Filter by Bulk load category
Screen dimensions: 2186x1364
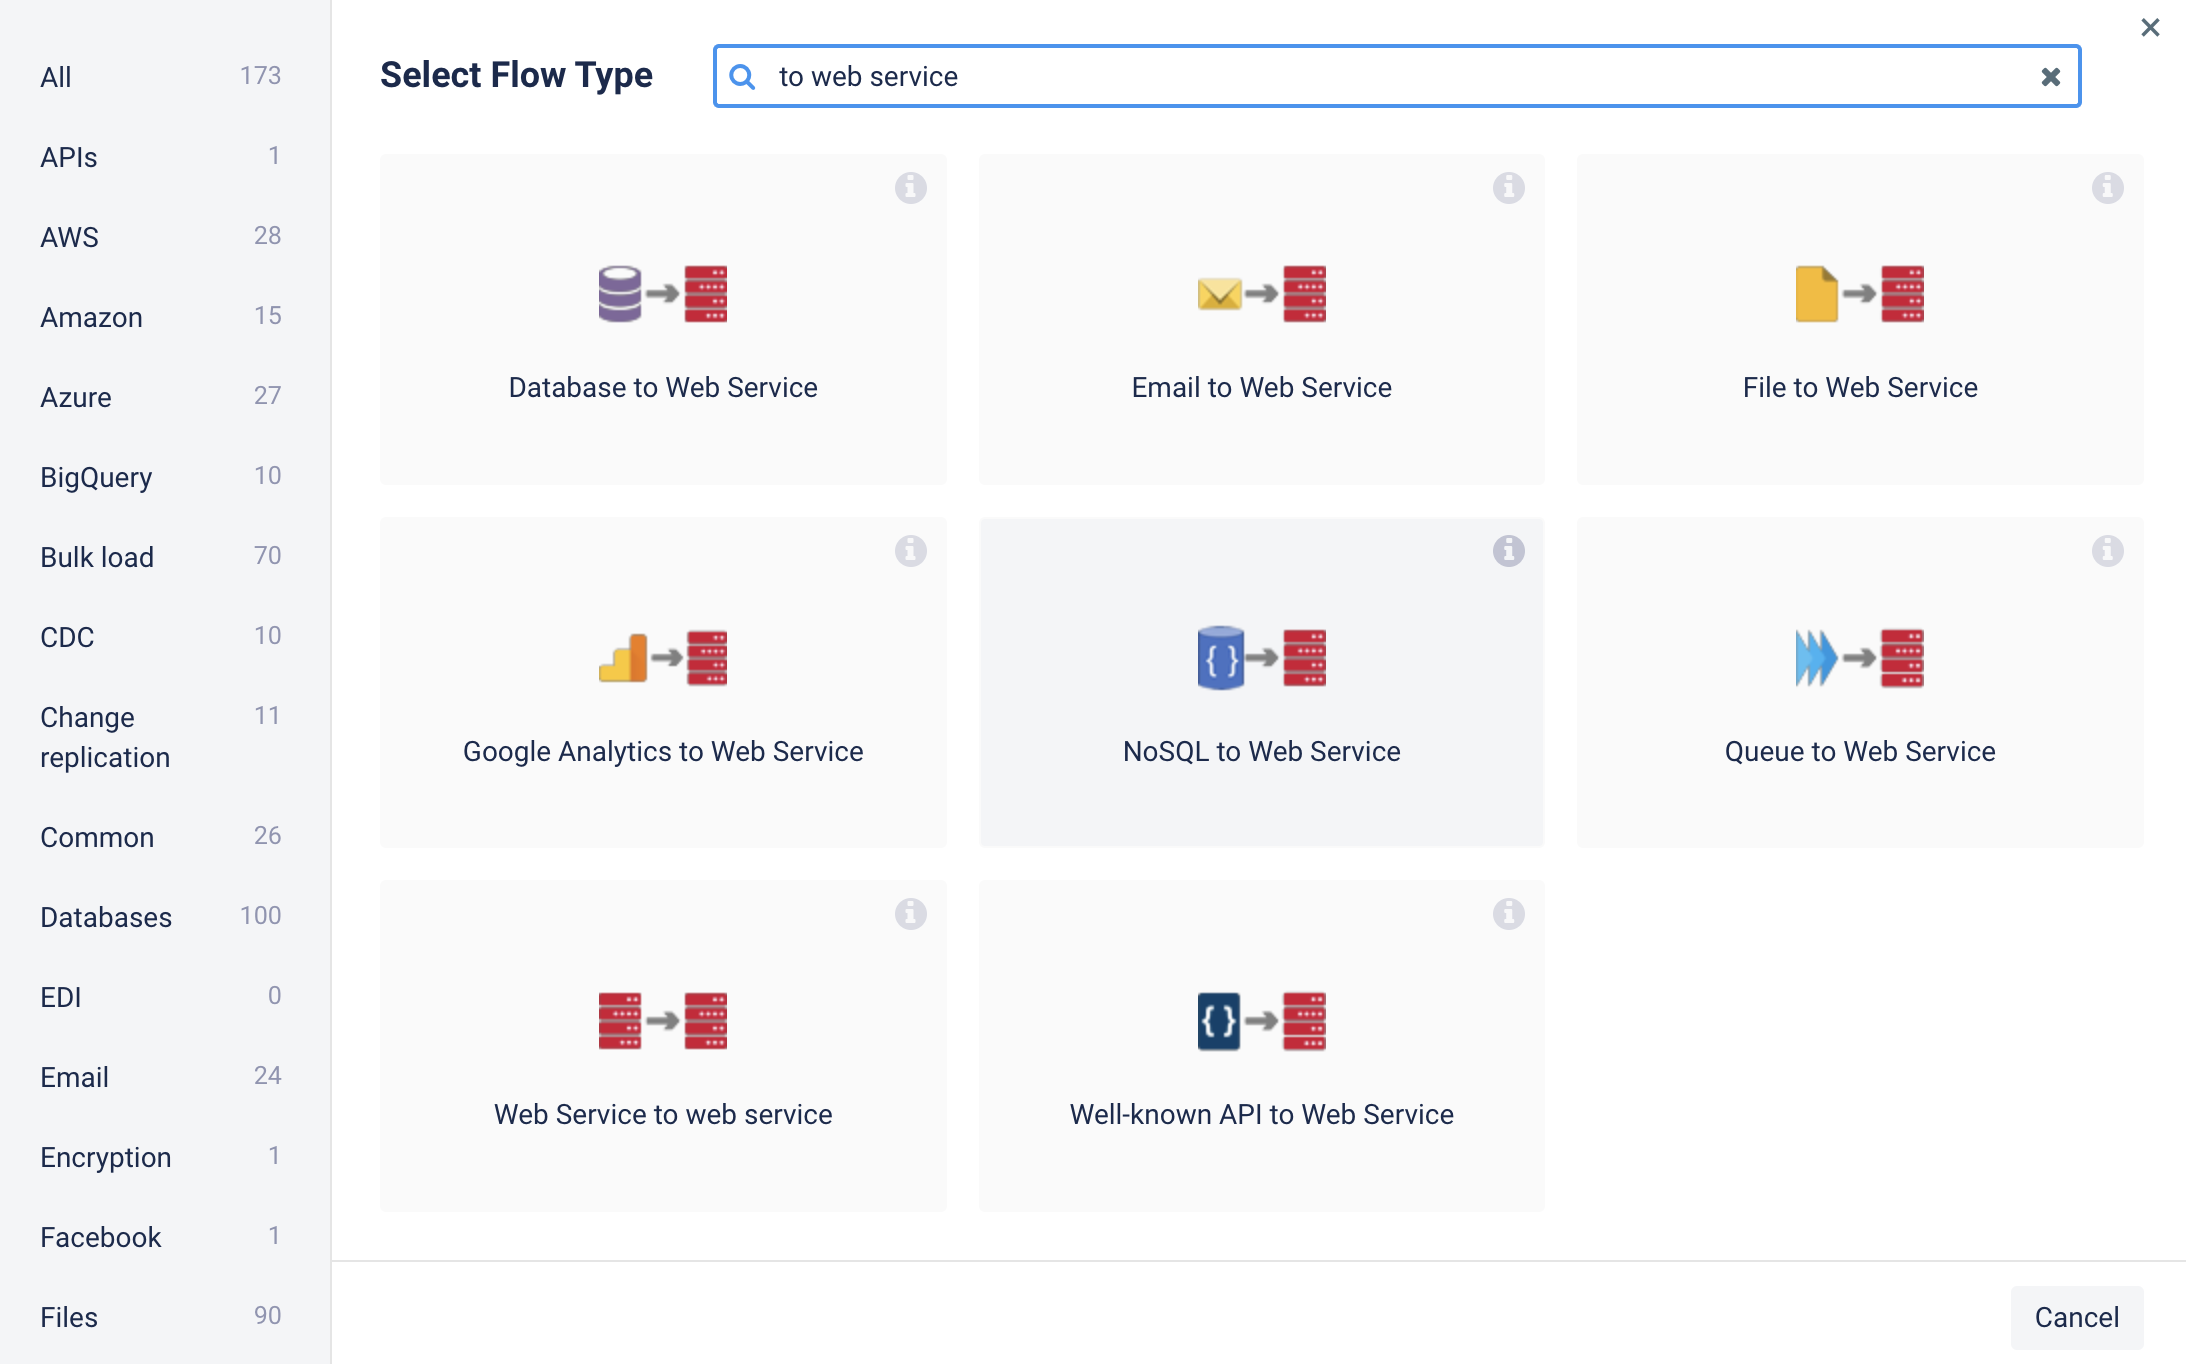point(96,557)
